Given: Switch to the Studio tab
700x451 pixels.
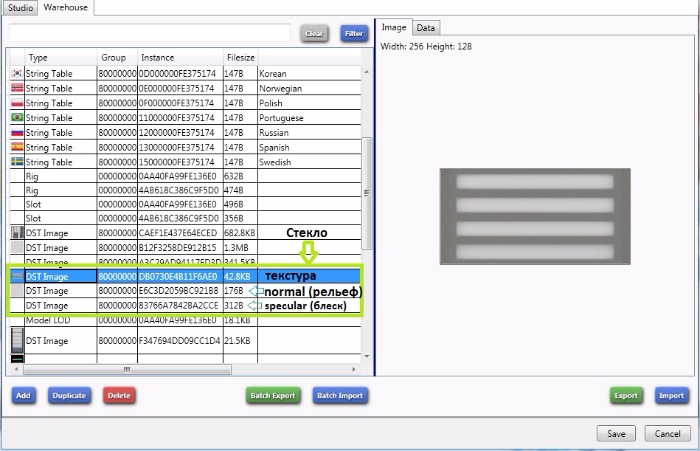Looking at the screenshot, I should (19, 7).
